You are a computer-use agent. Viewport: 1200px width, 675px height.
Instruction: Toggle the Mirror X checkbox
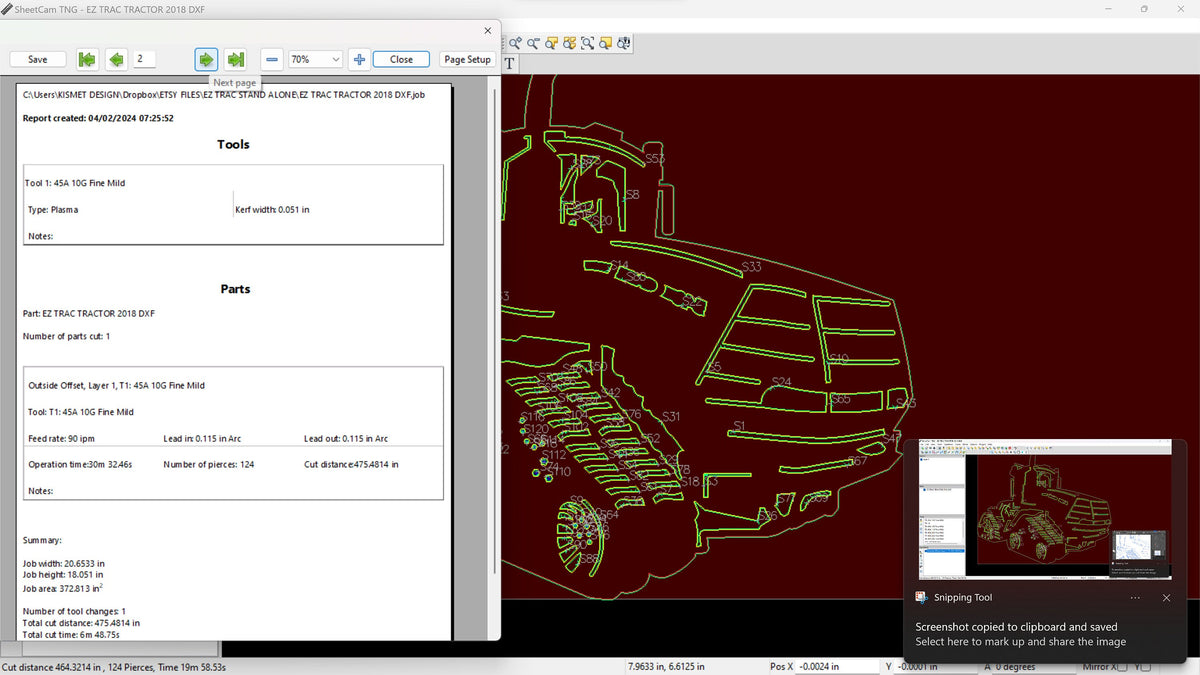tap(1123, 667)
